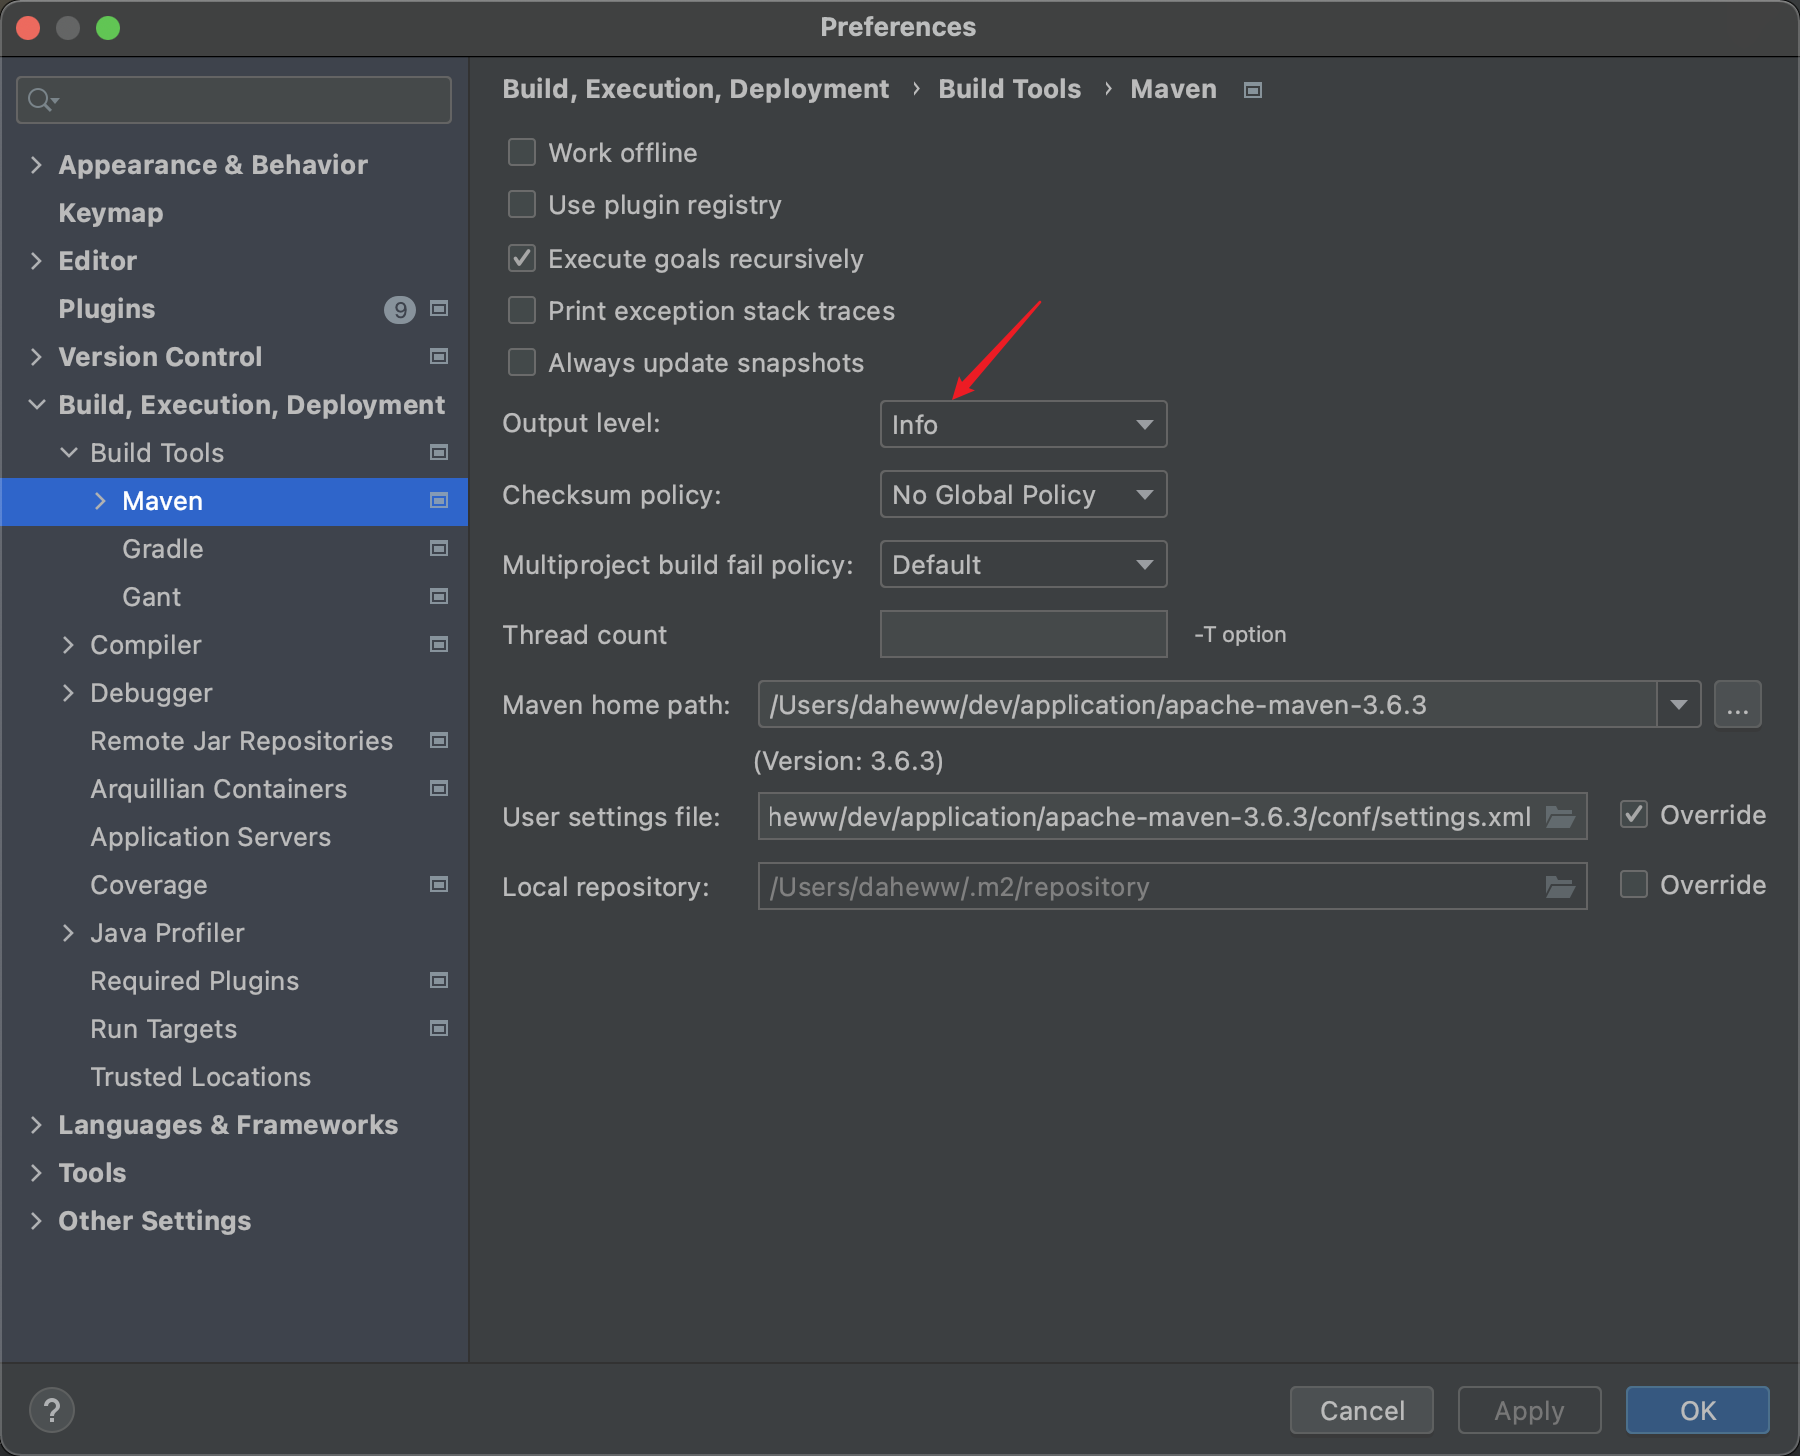1800x1456 pixels.
Task: Click the project-level icon beside Arquillian Containers
Action: [438, 789]
